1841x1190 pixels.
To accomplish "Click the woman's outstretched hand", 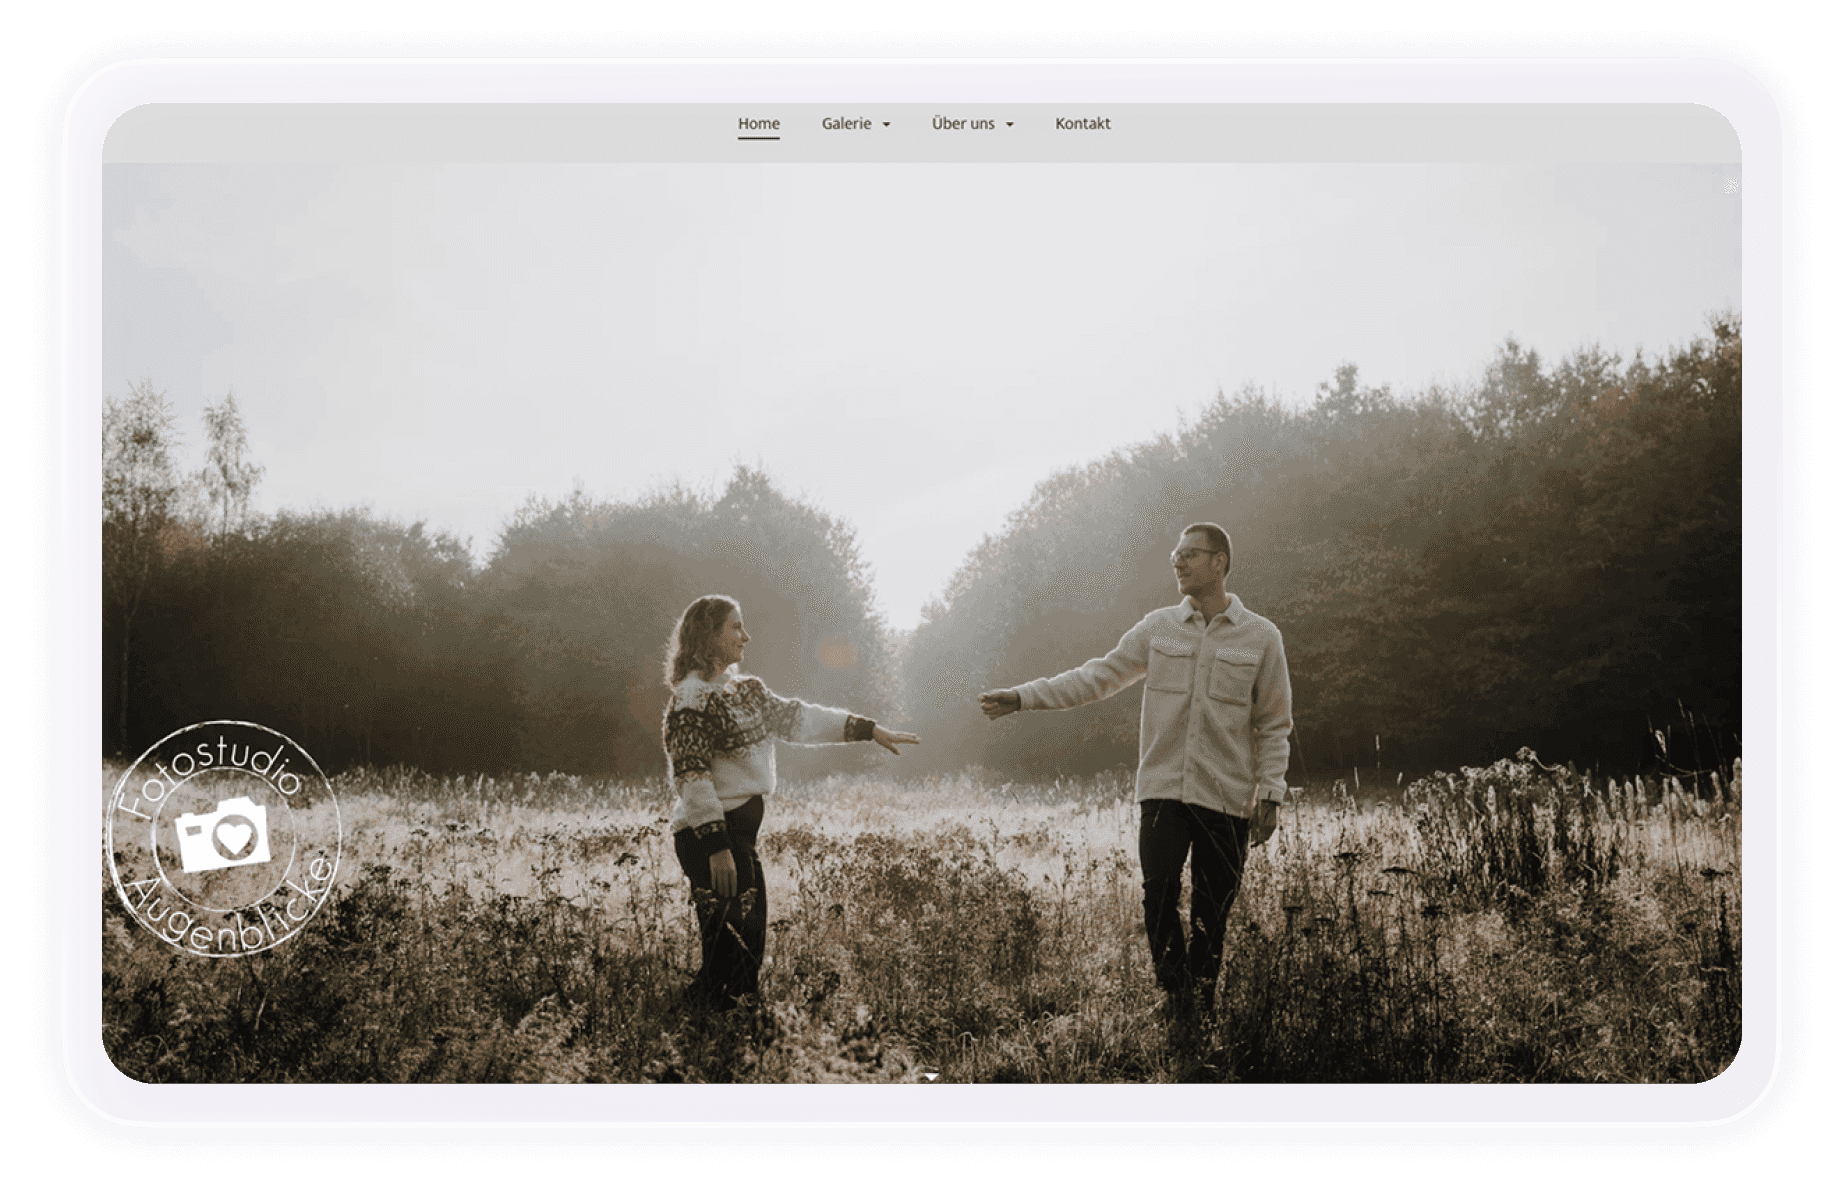I will tap(896, 739).
